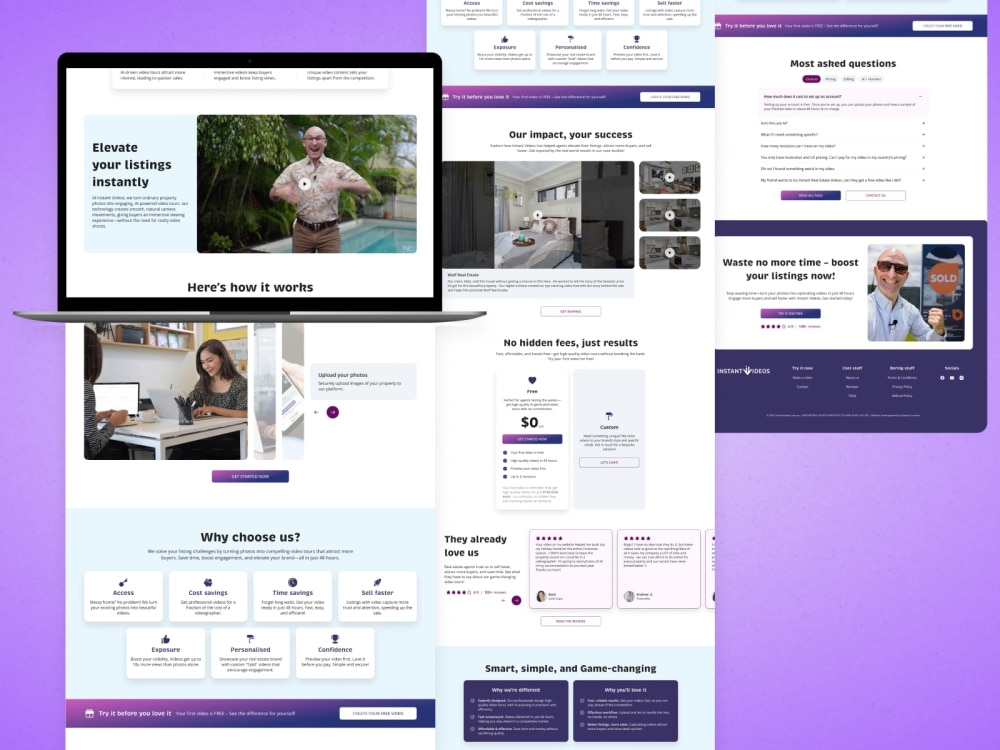Screen dimensions: 1000x750
Task: Expand 'I found something weird in my video' question
Action: [923, 169]
